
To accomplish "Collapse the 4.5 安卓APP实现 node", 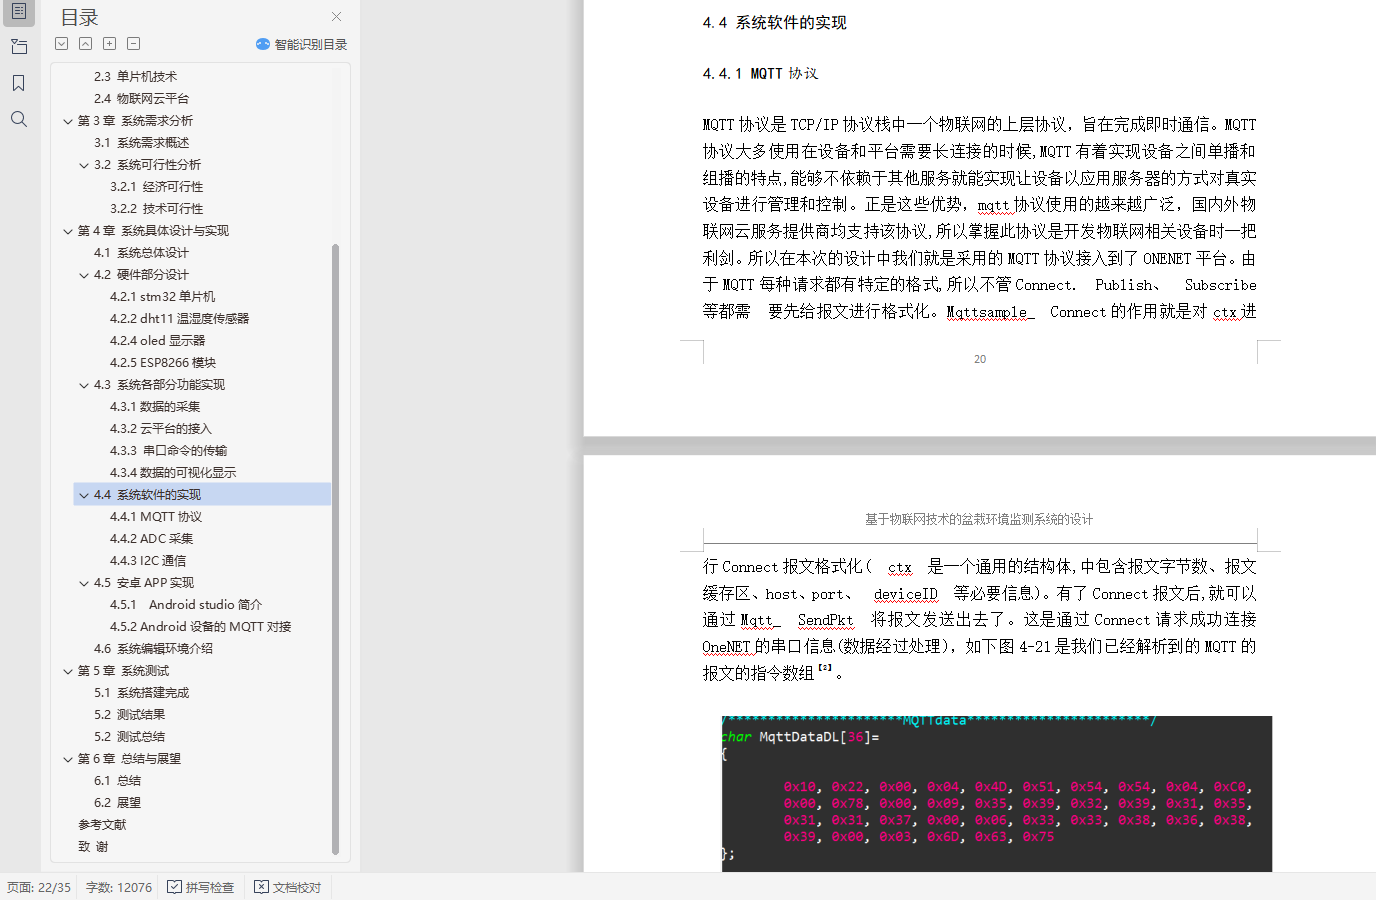I will (x=84, y=583).
